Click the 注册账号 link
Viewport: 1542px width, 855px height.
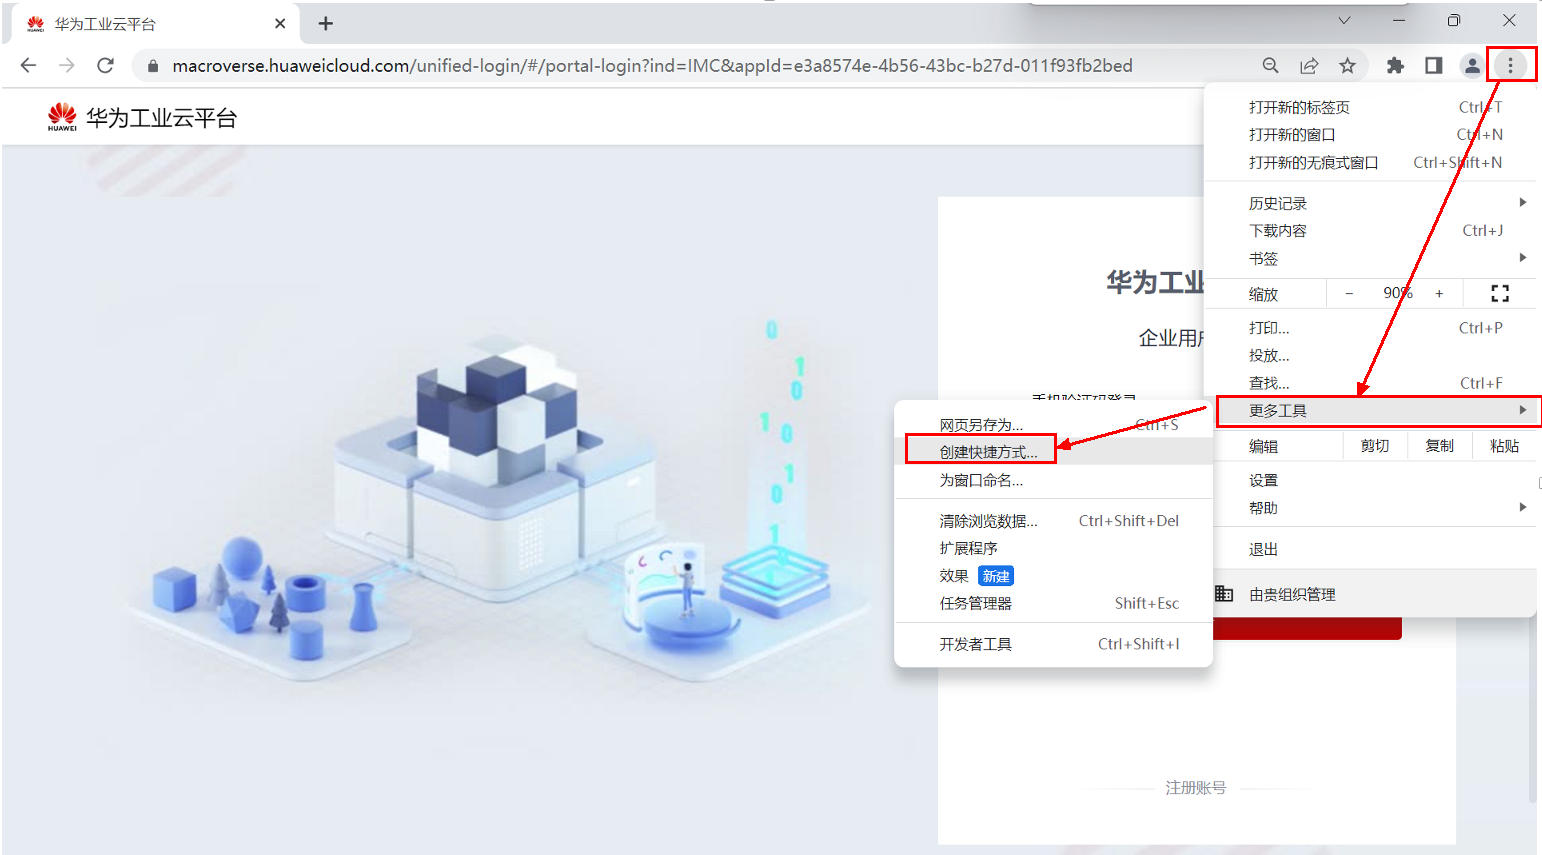click(1195, 788)
